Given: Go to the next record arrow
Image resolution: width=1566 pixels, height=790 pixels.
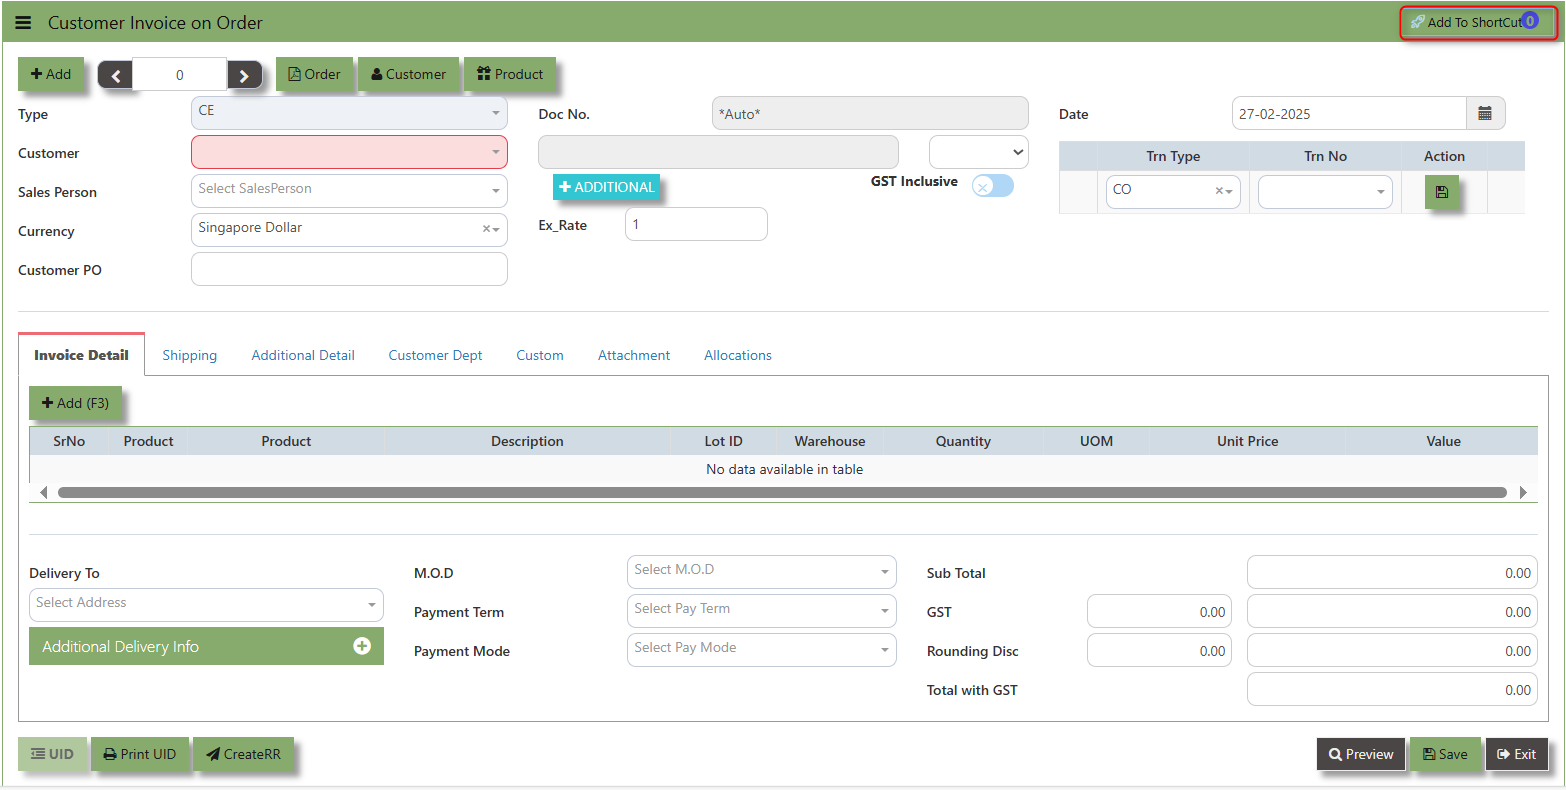Looking at the screenshot, I should [244, 75].
